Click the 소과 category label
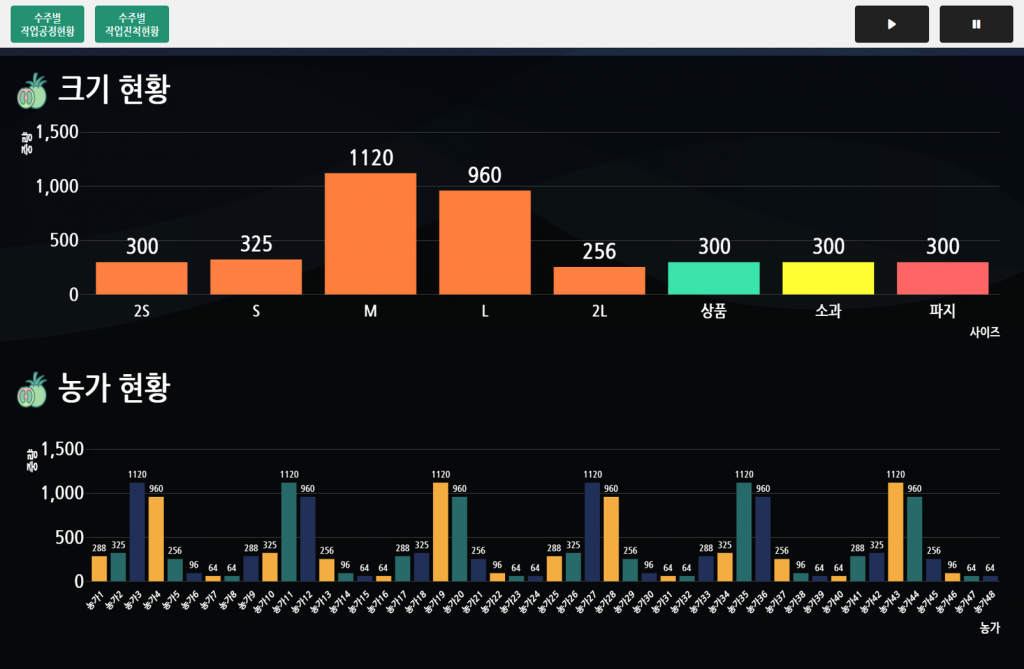The height and width of the screenshot is (669, 1024). [x=828, y=311]
